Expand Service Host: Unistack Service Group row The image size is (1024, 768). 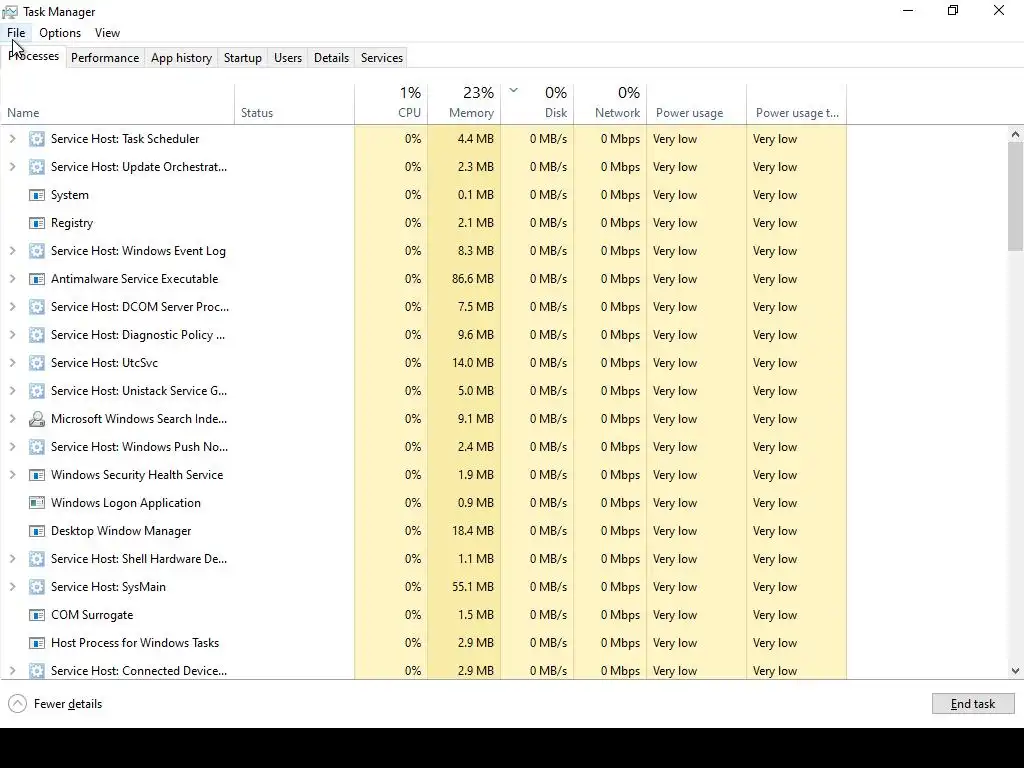[12, 391]
